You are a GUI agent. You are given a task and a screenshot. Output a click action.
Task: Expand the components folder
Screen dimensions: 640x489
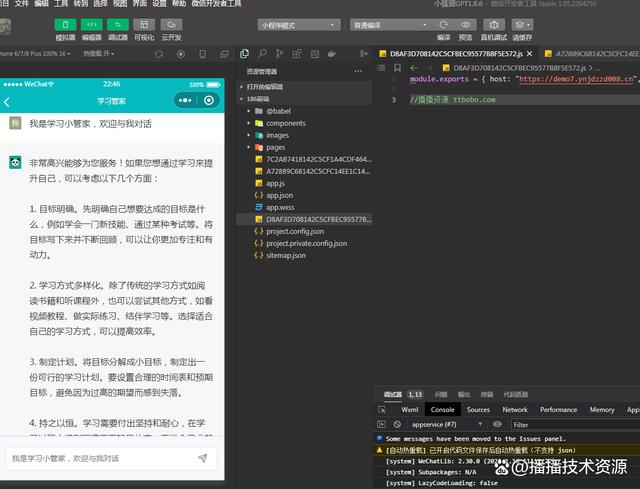[x=304, y=123]
